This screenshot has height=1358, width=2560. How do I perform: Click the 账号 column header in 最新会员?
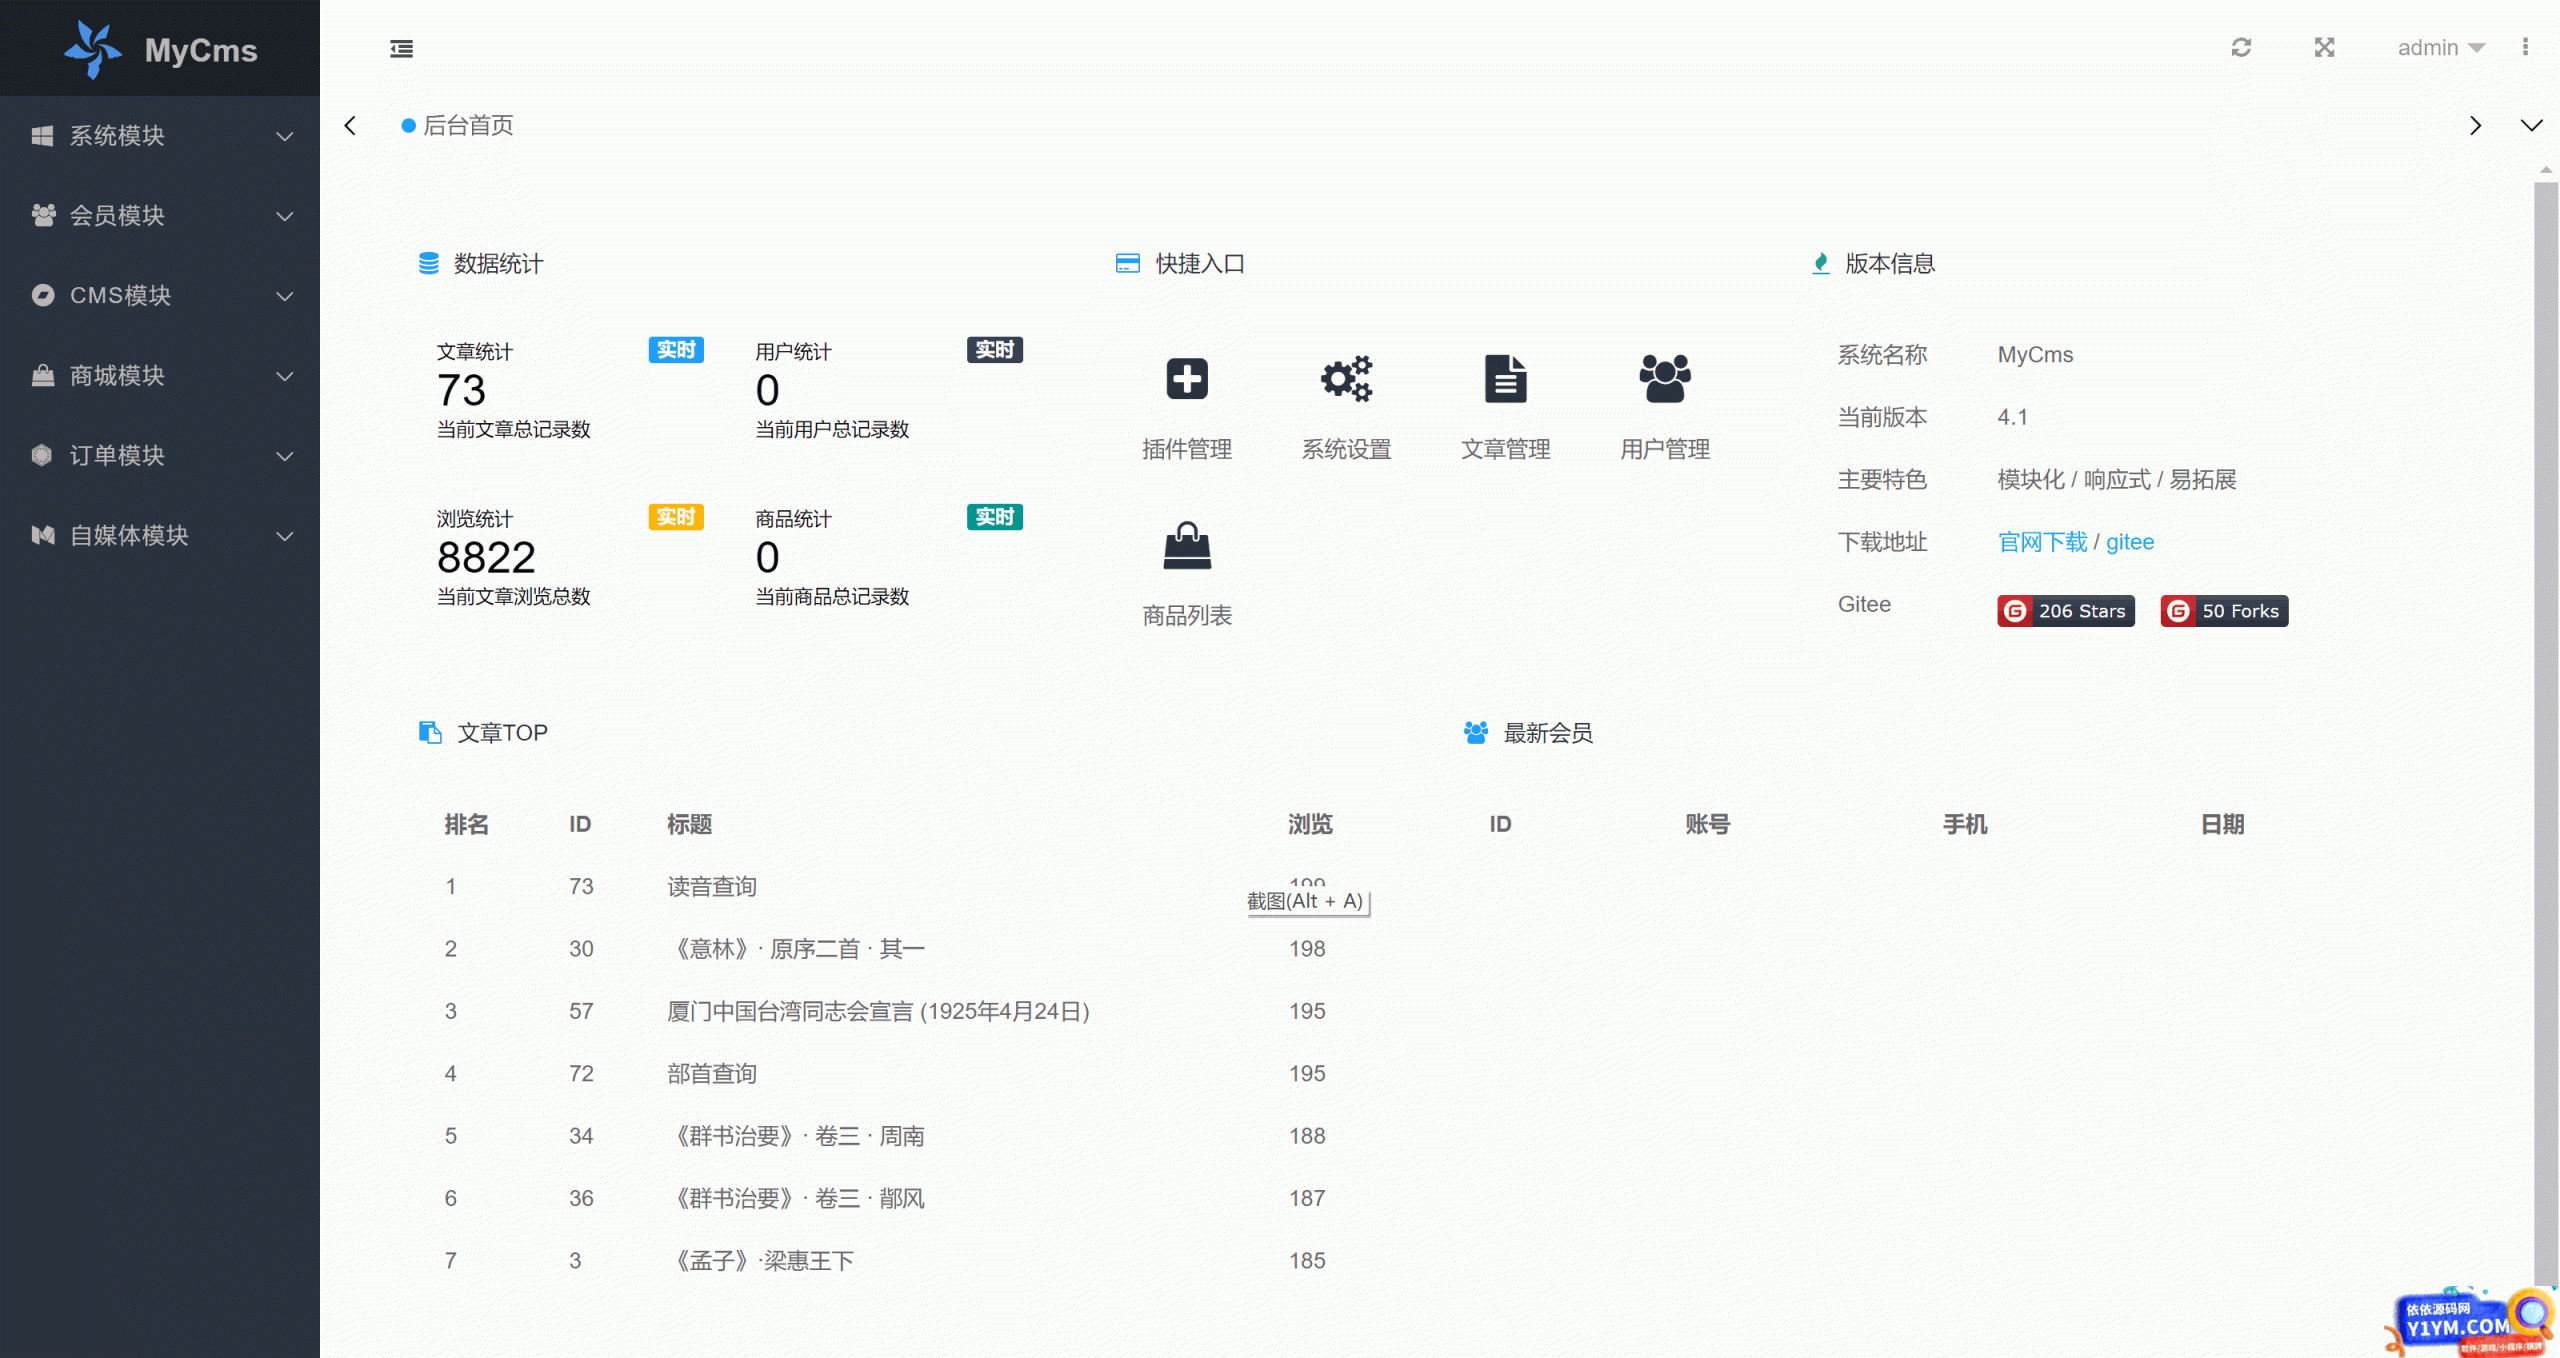coord(1707,824)
